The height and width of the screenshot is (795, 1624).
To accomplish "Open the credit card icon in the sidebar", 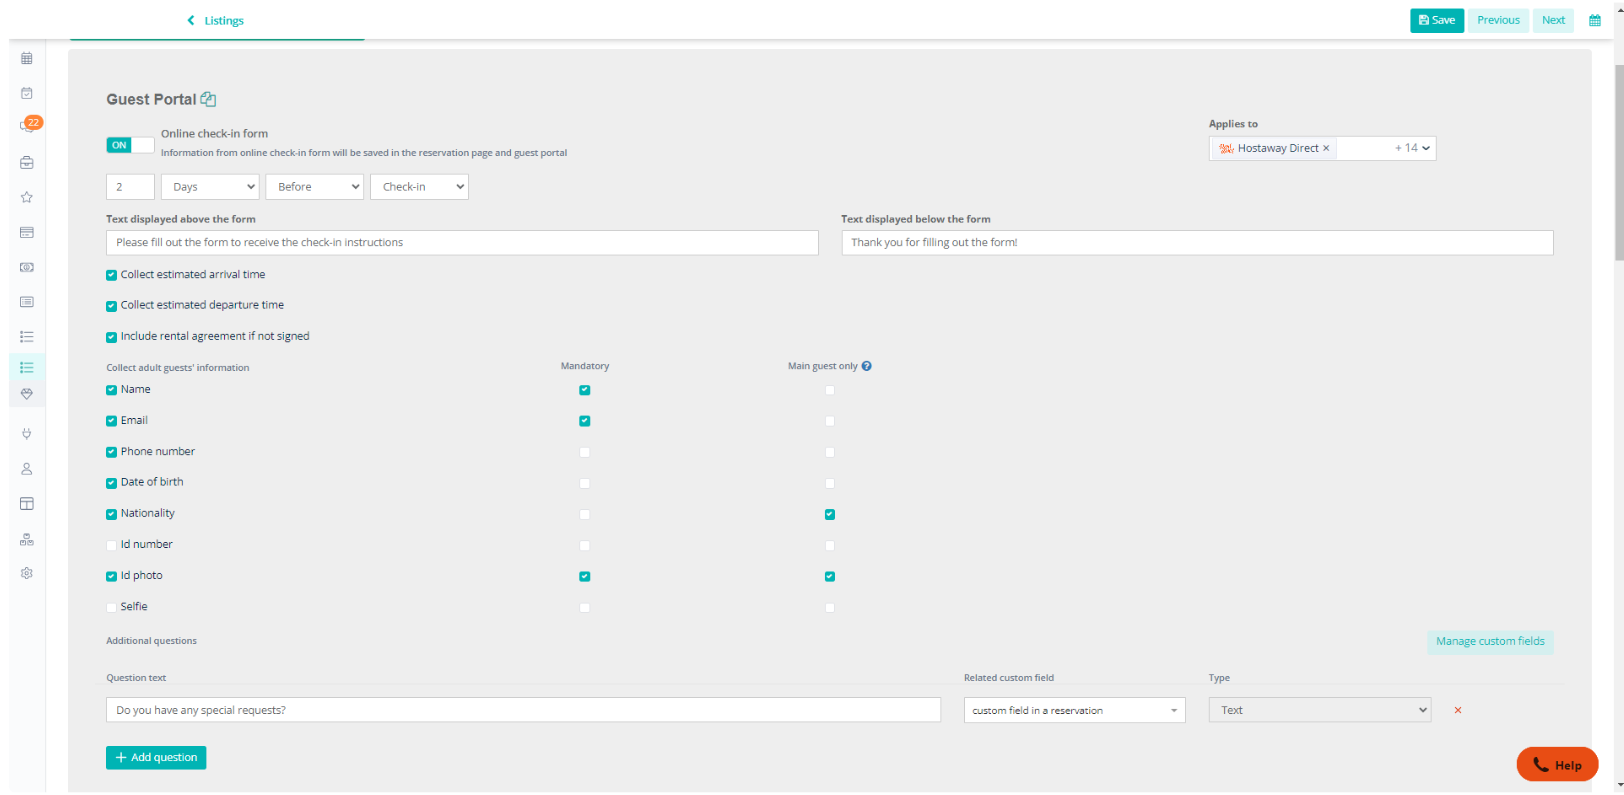I will click(27, 232).
